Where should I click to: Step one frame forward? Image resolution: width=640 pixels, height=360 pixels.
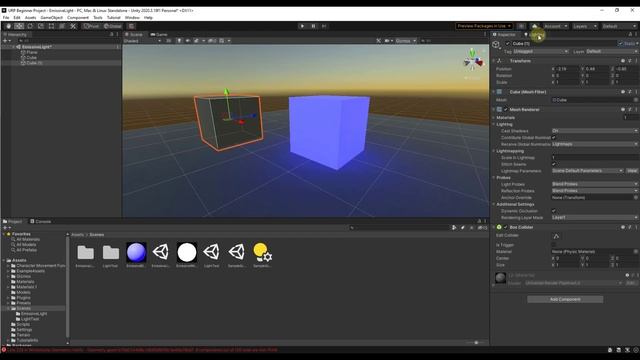[324, 26]
